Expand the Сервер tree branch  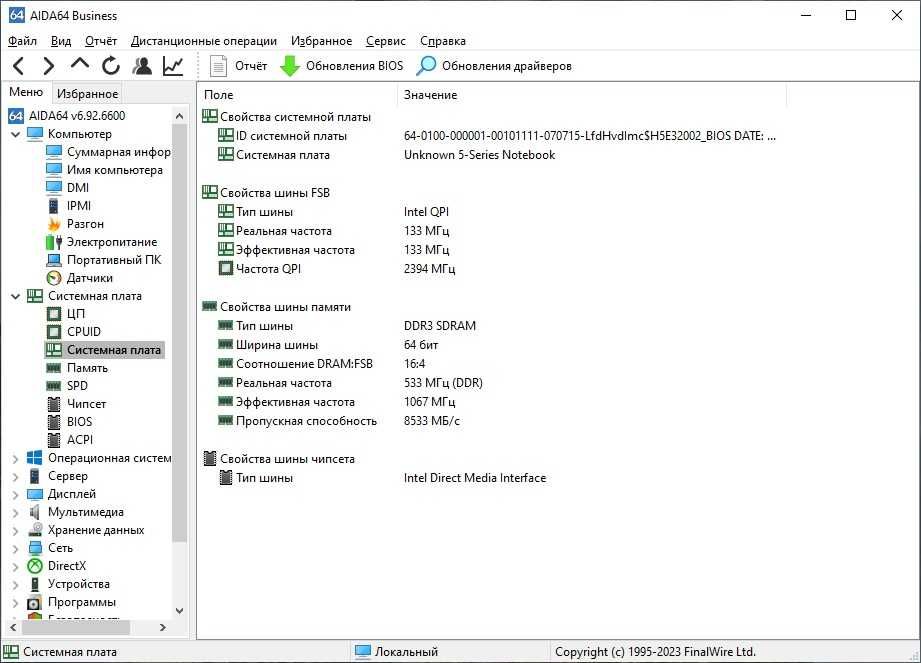[x=16, y=476]
